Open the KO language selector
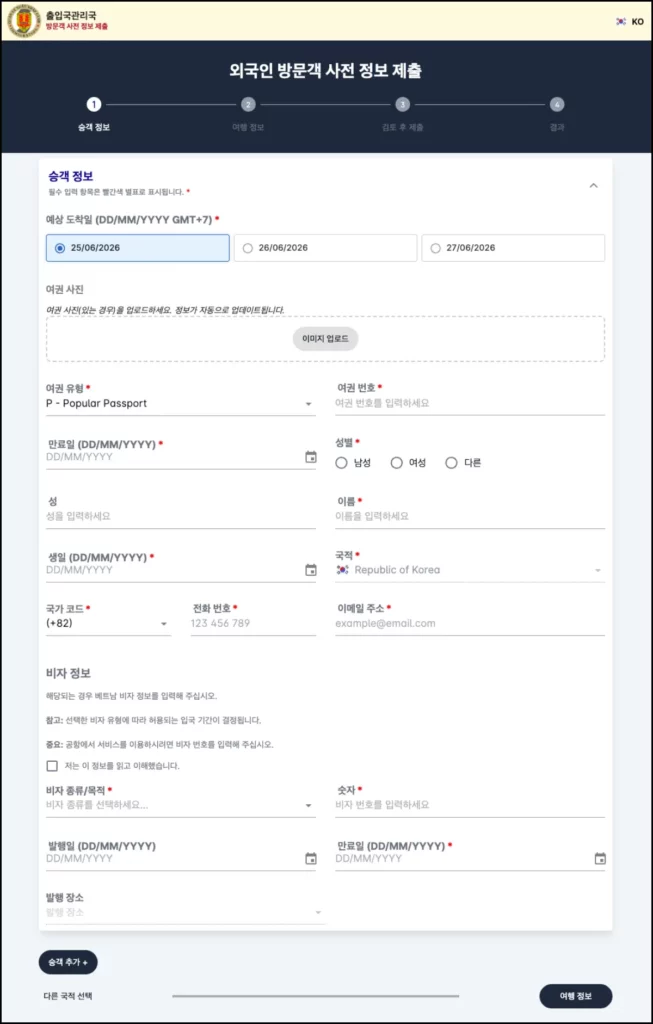Image resolution: width=653 pixels, height=1024 pixels. (630, 21)
